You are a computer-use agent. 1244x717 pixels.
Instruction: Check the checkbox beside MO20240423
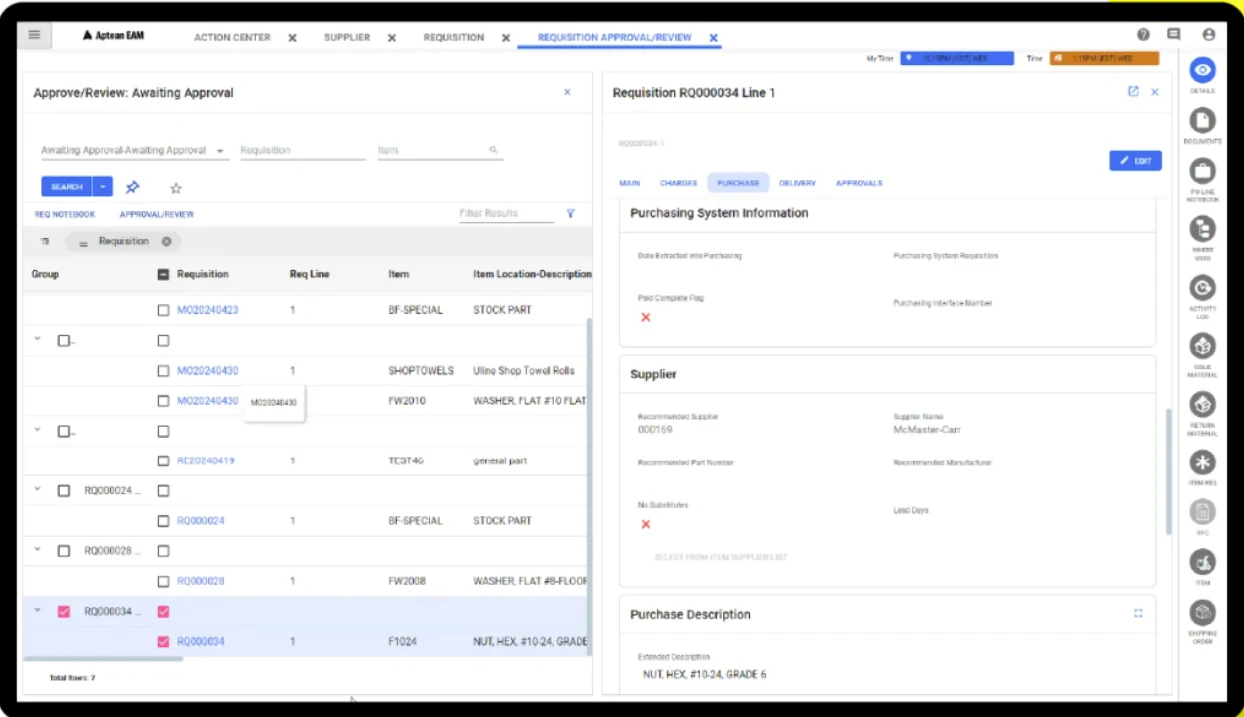click(x=163, y=310)
